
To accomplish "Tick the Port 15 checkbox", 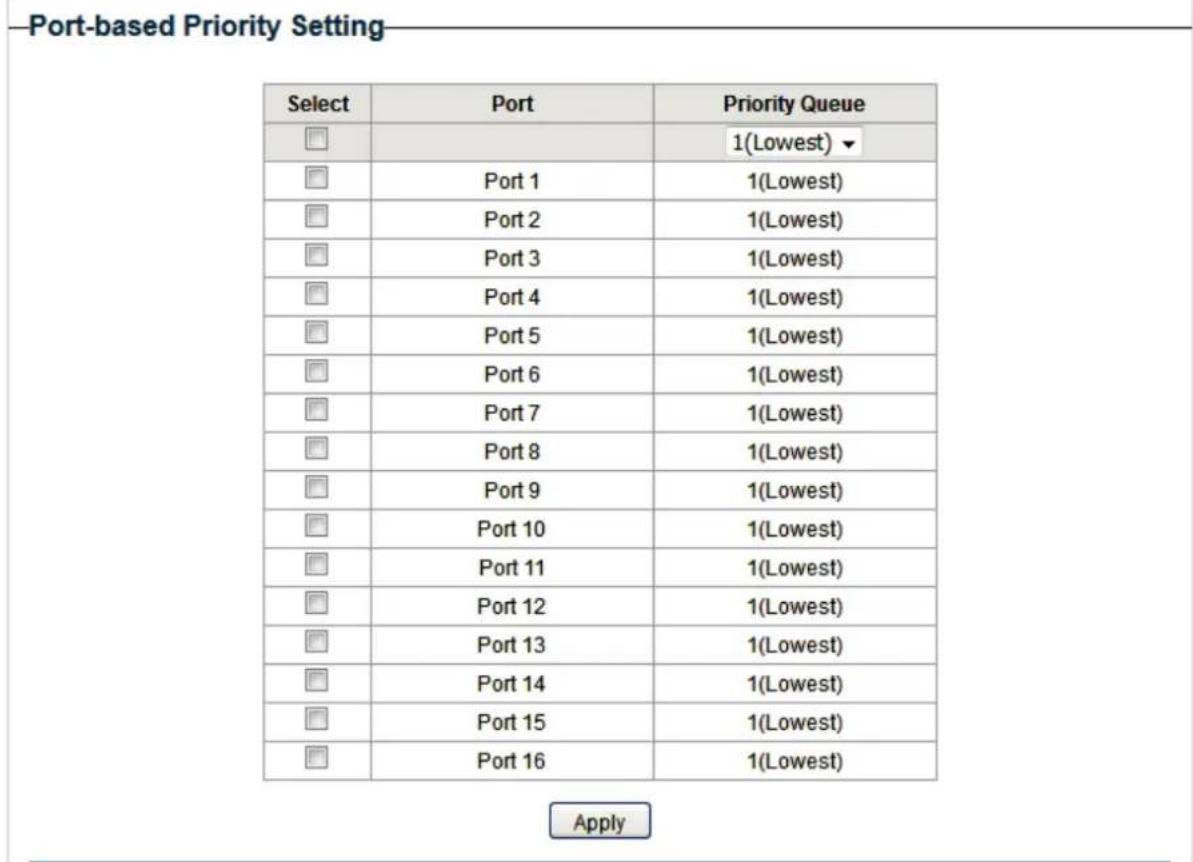I will (x=317, y=718).
